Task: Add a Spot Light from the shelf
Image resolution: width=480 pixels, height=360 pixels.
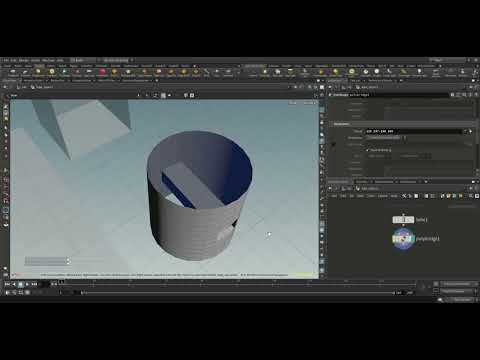Action: tap(277, 73)
